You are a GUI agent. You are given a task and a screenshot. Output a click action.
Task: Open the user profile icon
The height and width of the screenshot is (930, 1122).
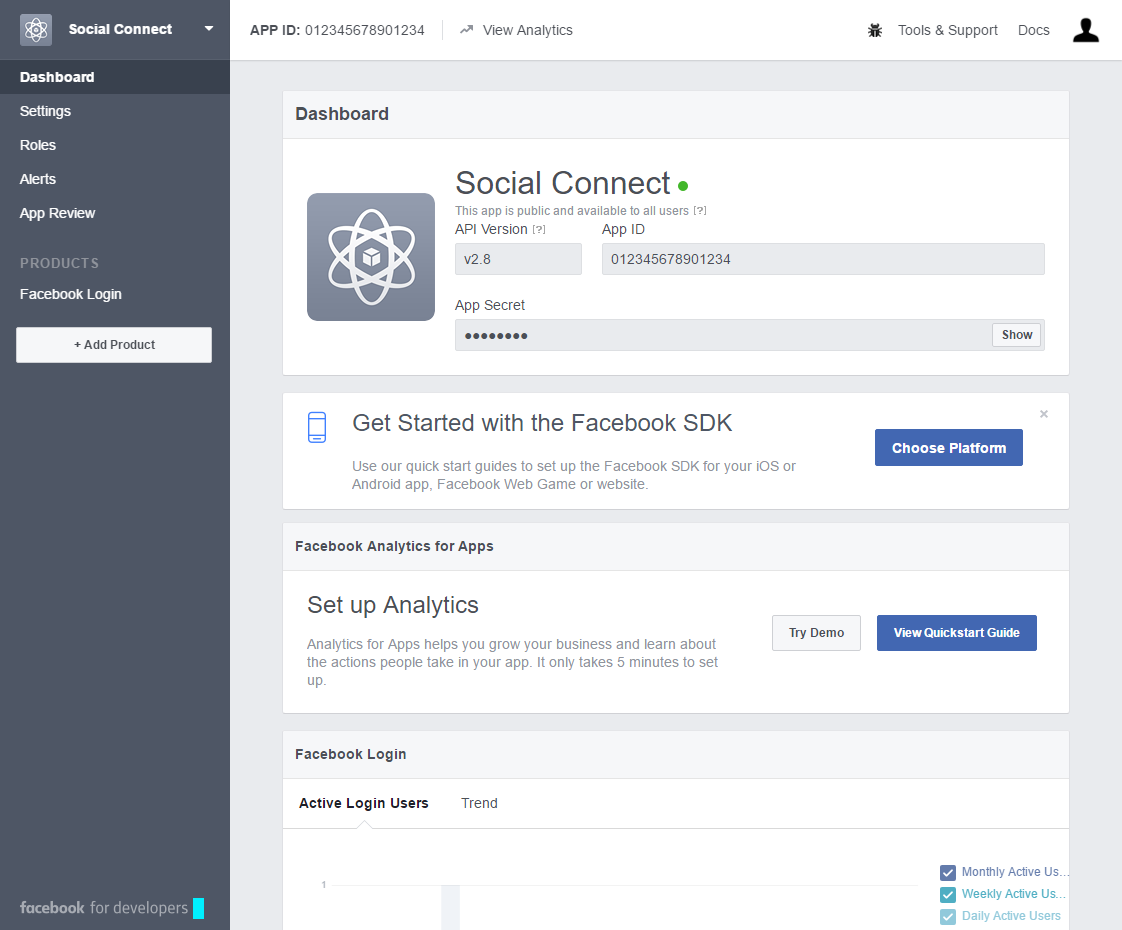(x=1086, y=30)
